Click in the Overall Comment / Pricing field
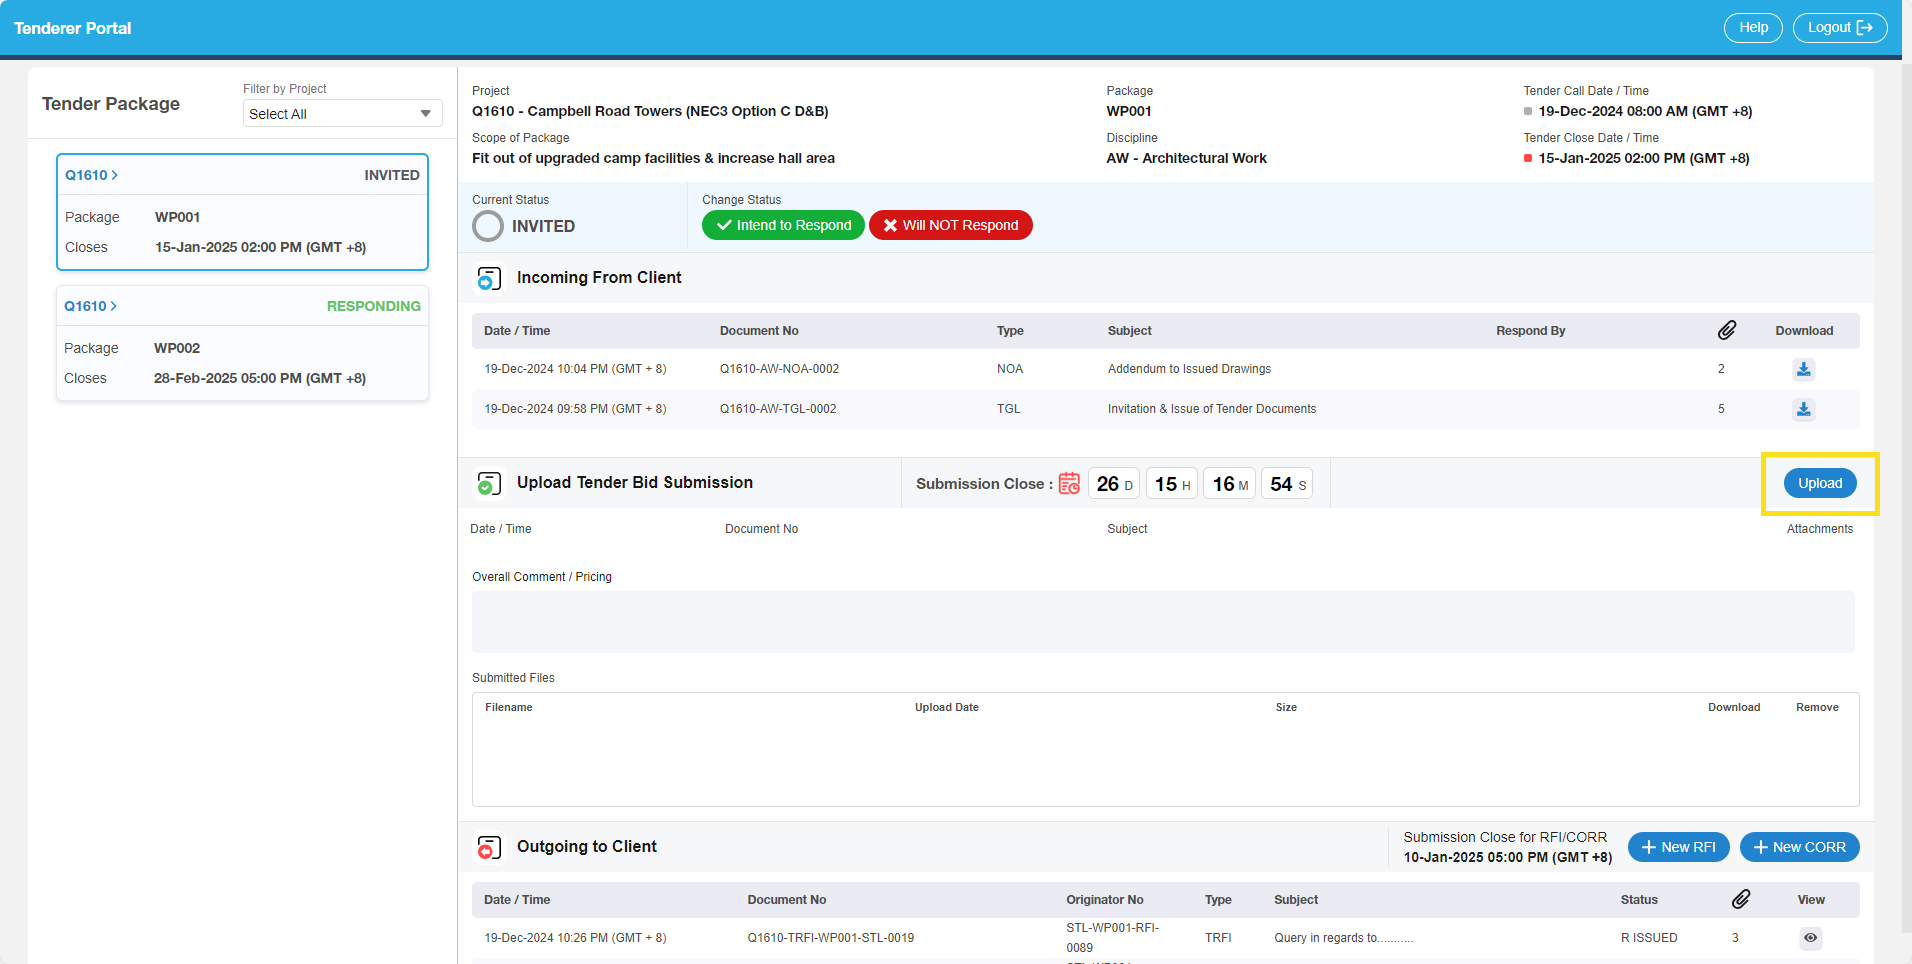Image resolution: width=1912 pixels, height=964 pixels. tap(1163, 622)
